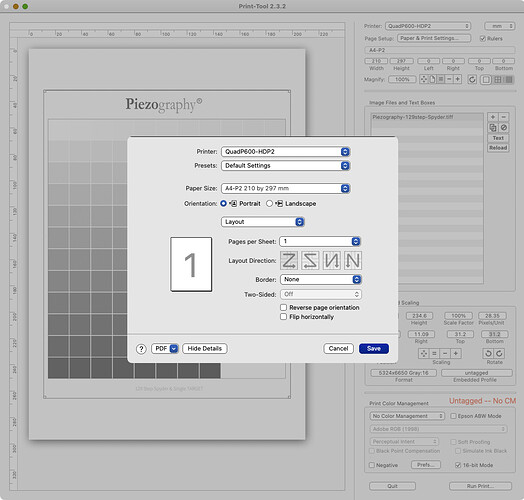Select the N-shaped layout direction icon
524x500 pixels.
click(x=353, y=260)
